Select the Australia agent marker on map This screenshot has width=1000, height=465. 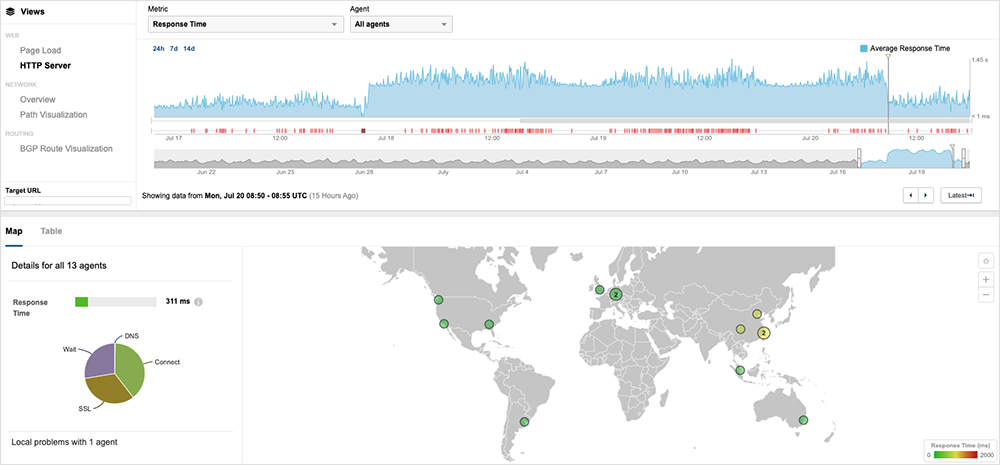[803, 420]
